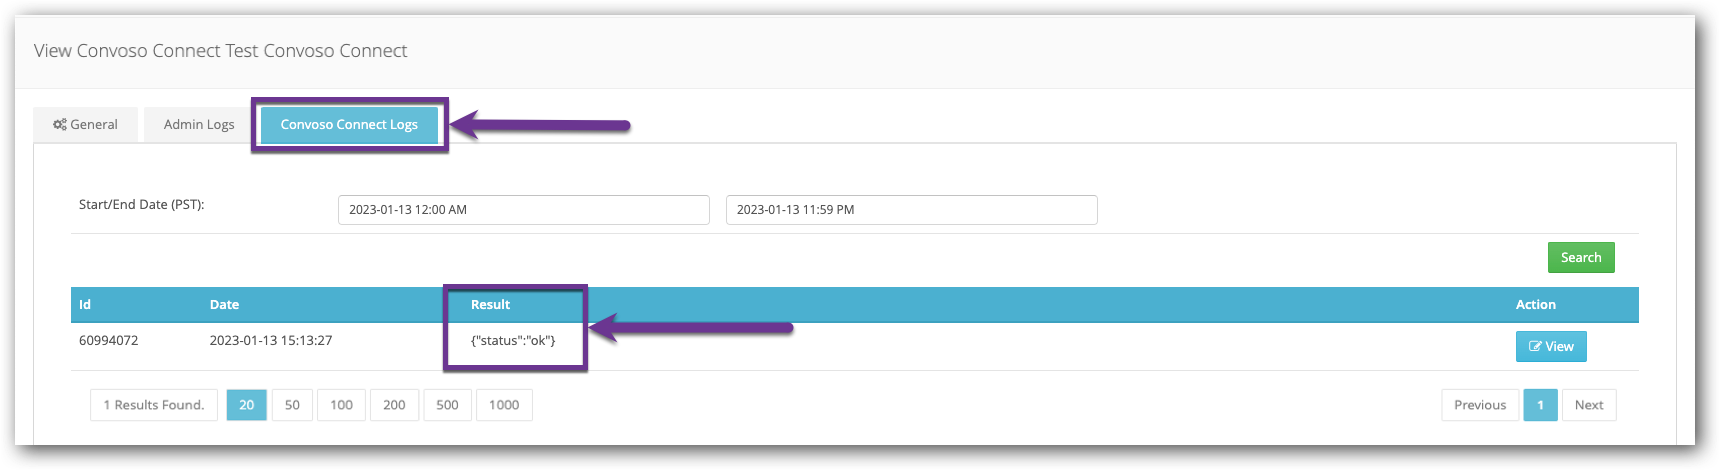Screen dimensions: 1720x470
Task: Click the end date input field
Action: click(x=911, y=210)
